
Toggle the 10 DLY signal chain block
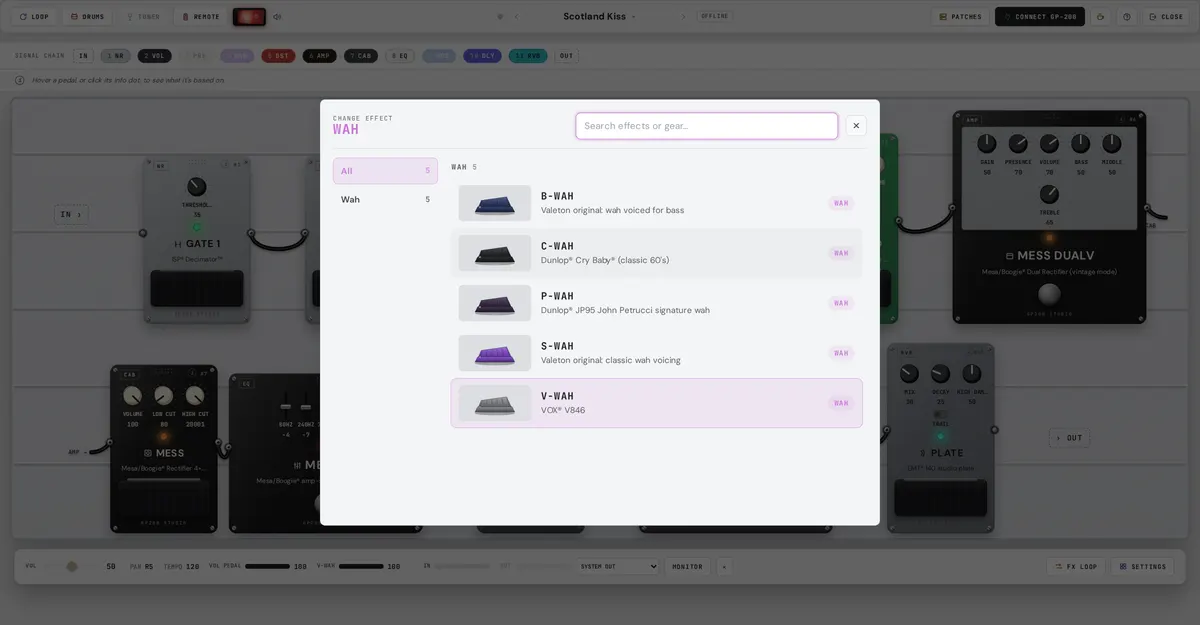pyautogui.click(x=482, y=56)
